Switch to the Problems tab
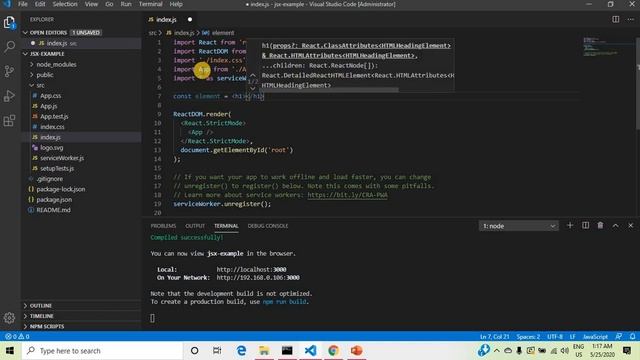 point(163,226)
